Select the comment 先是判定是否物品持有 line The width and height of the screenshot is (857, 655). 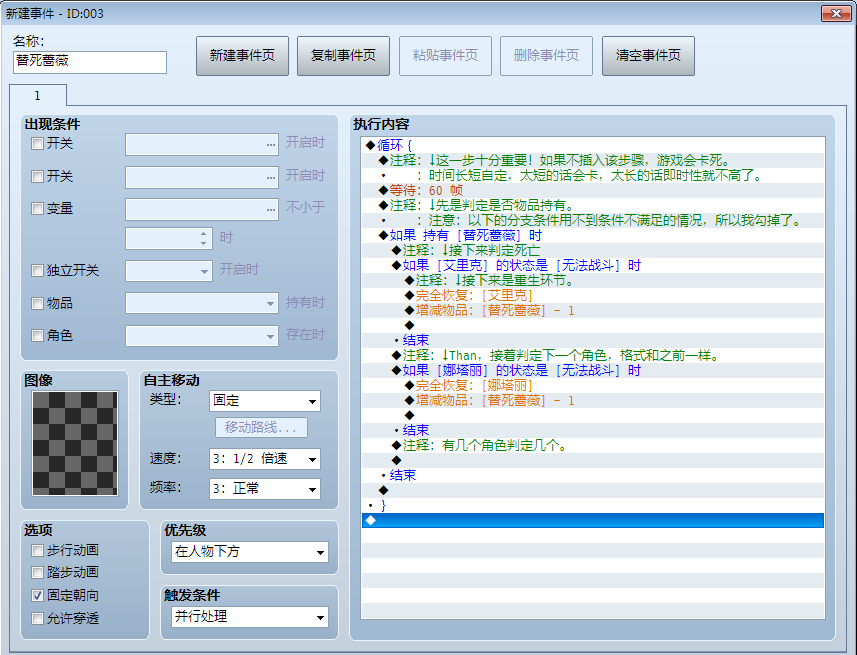[x=593, y=206]
